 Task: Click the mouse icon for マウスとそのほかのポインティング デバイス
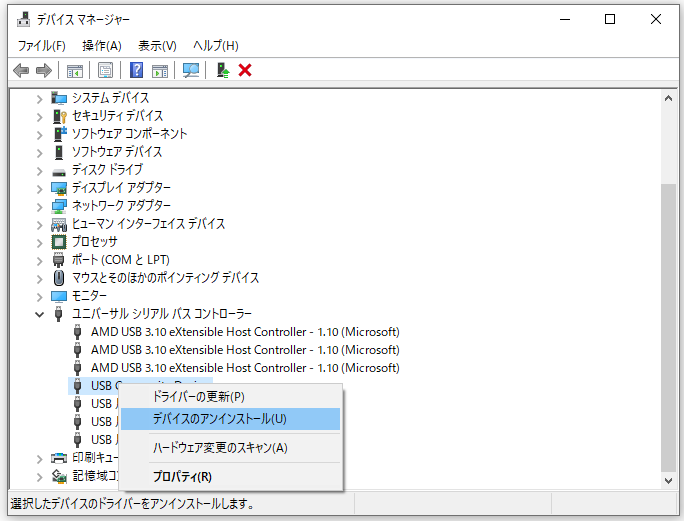58,278
